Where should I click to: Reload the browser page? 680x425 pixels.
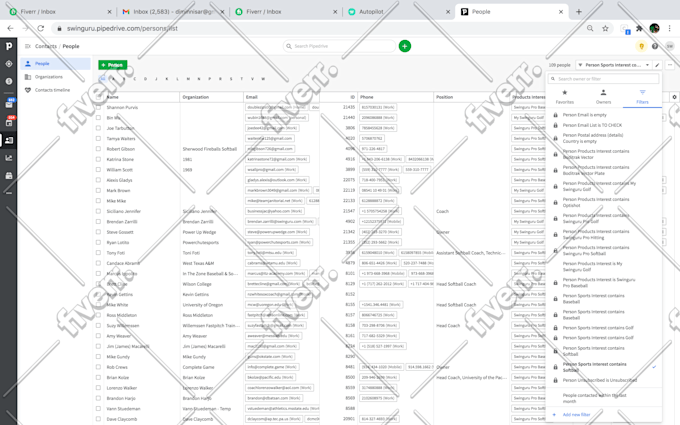pyautogui.click(x=40, y=28)
